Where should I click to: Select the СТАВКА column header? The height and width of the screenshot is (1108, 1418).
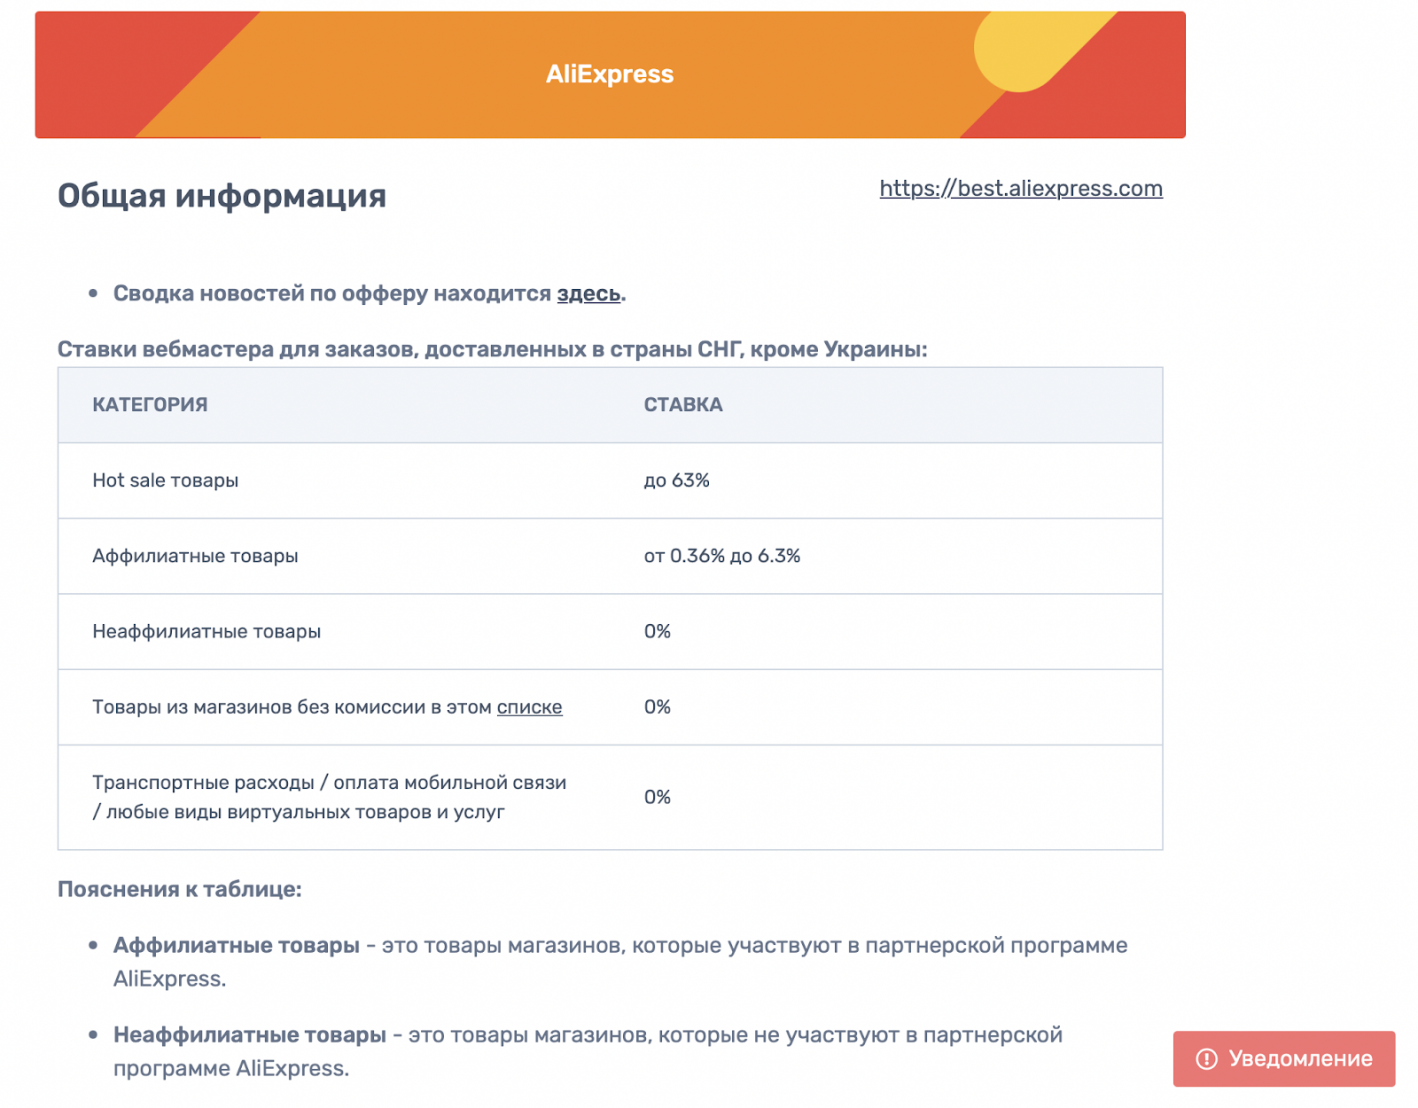683,405
